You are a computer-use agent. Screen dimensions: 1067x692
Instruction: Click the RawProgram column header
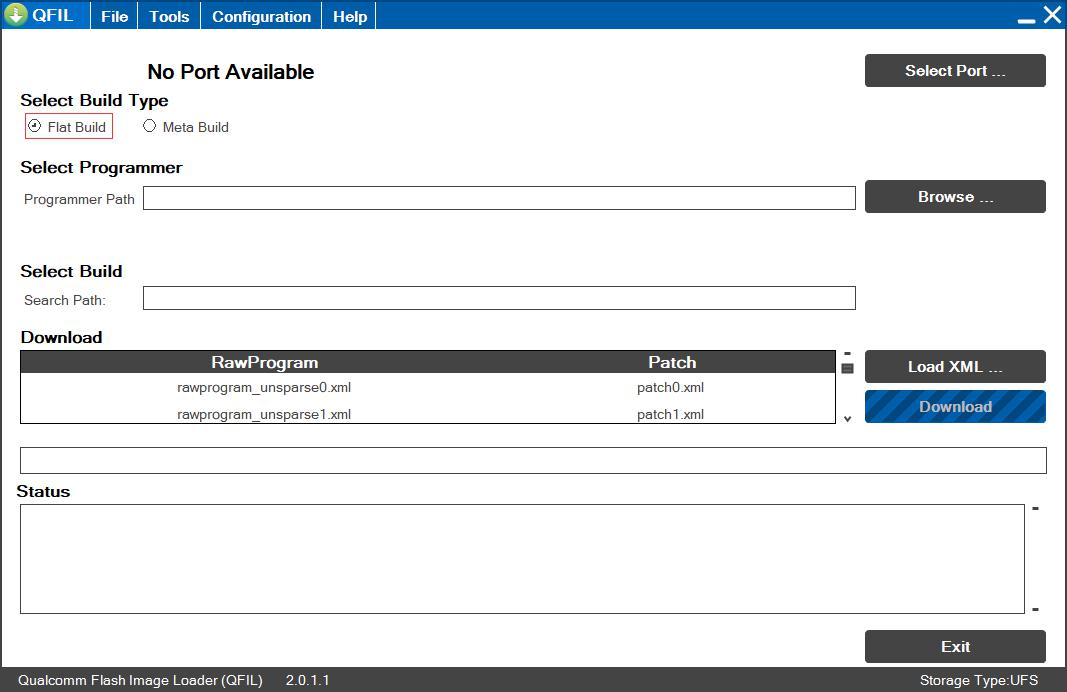tap(265, 362)
